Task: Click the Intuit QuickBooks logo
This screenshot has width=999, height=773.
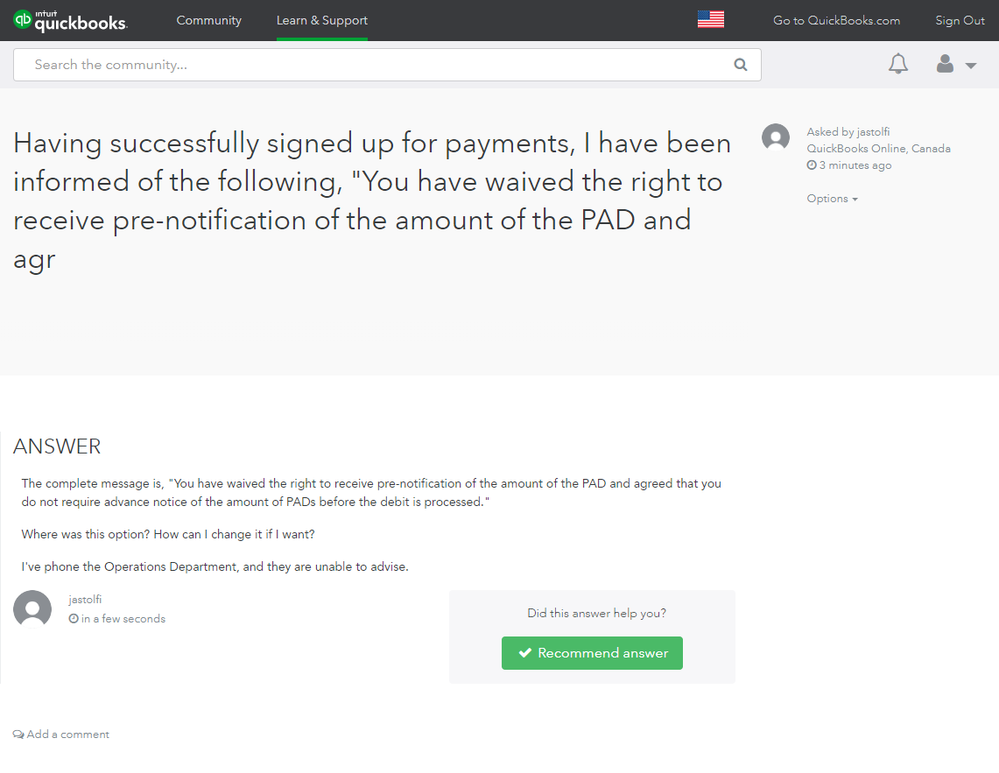Action: 70,20
